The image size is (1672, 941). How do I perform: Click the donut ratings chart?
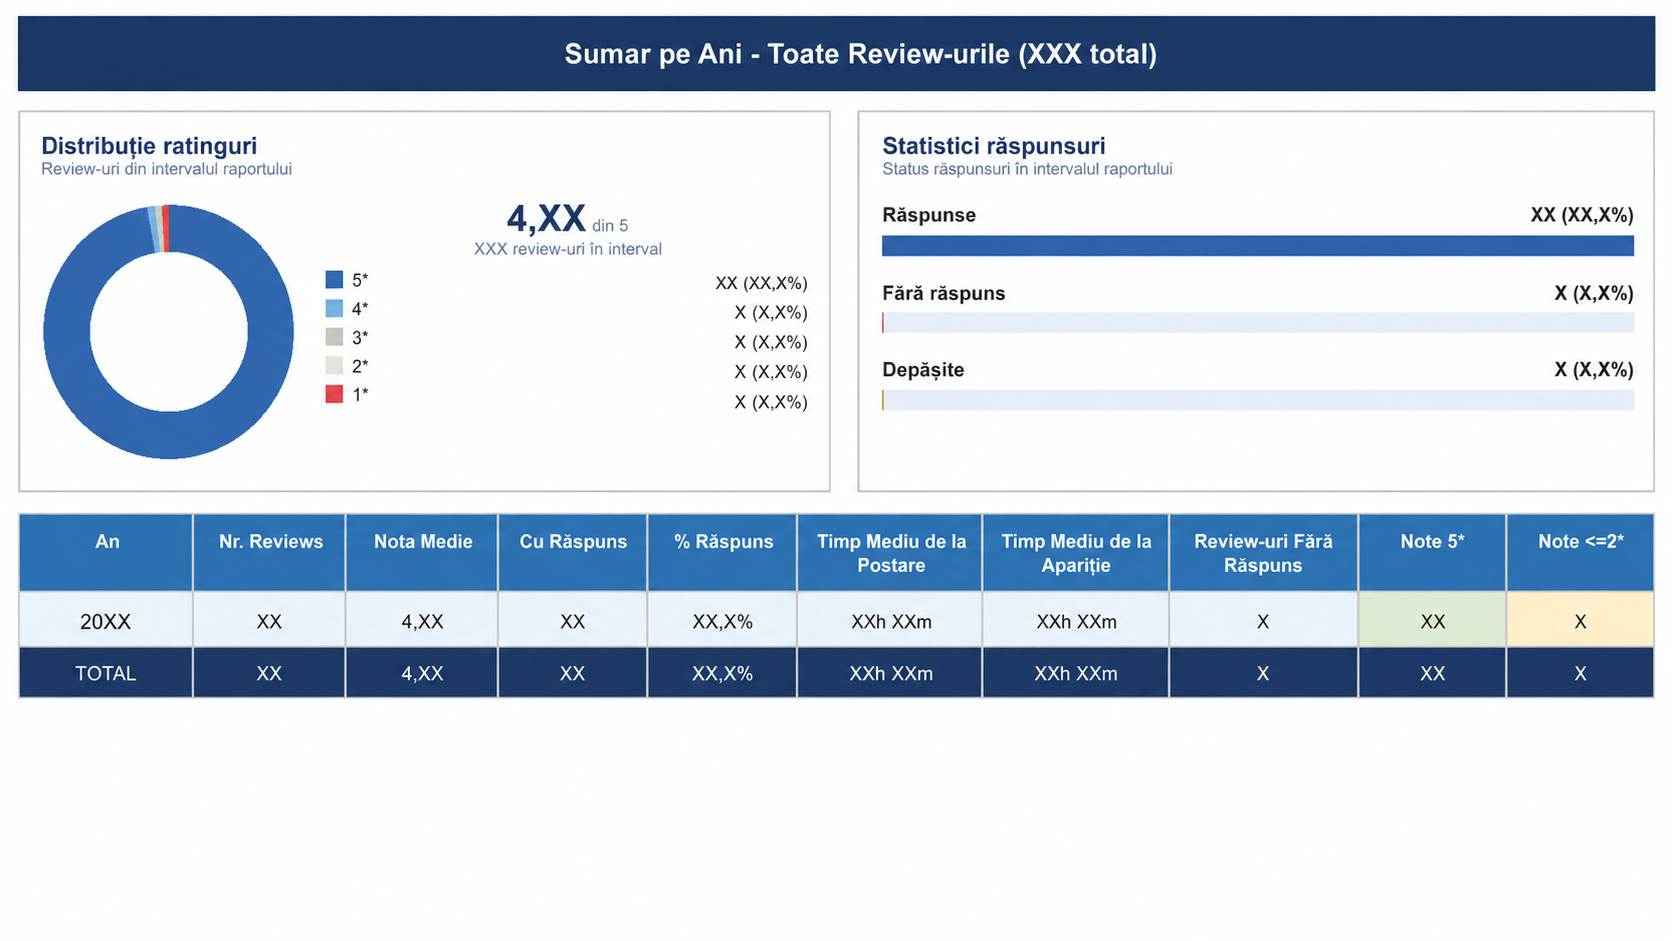(168, 332)
